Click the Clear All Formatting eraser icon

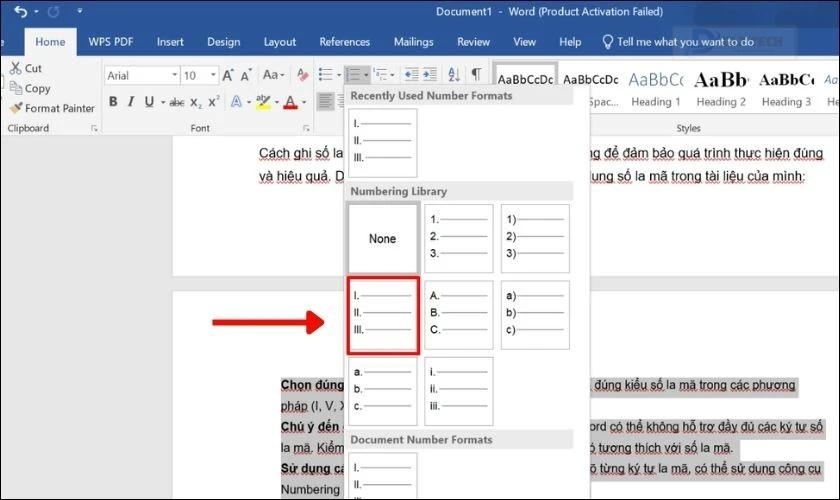pos(303,74)
